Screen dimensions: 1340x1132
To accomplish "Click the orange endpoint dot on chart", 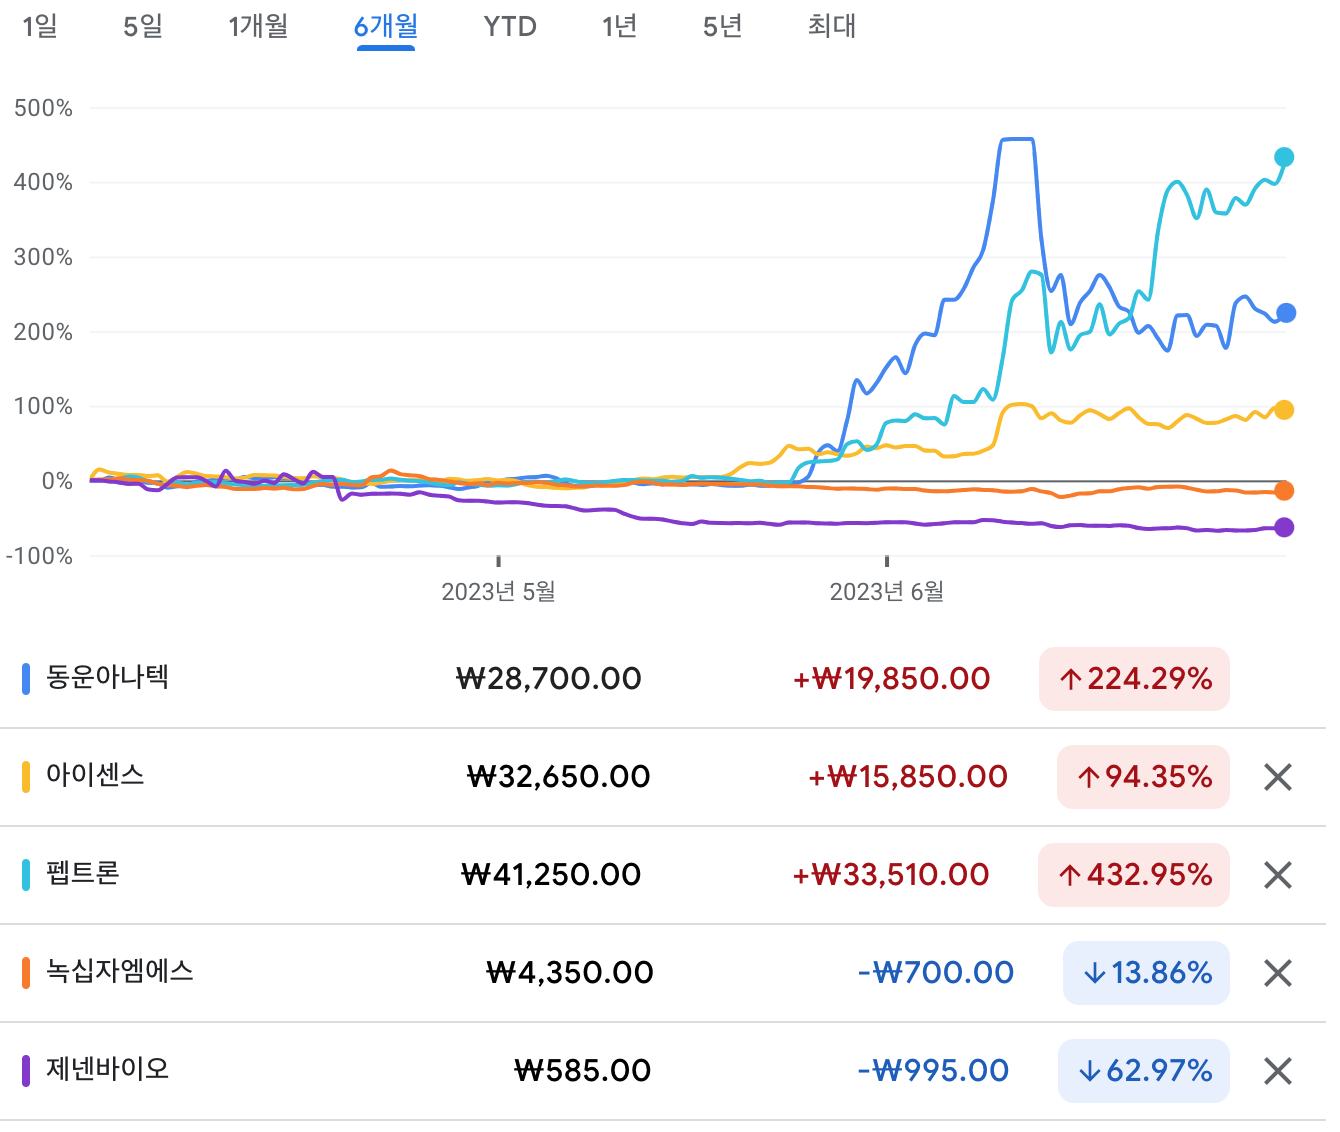I will tap(1285, 490).
